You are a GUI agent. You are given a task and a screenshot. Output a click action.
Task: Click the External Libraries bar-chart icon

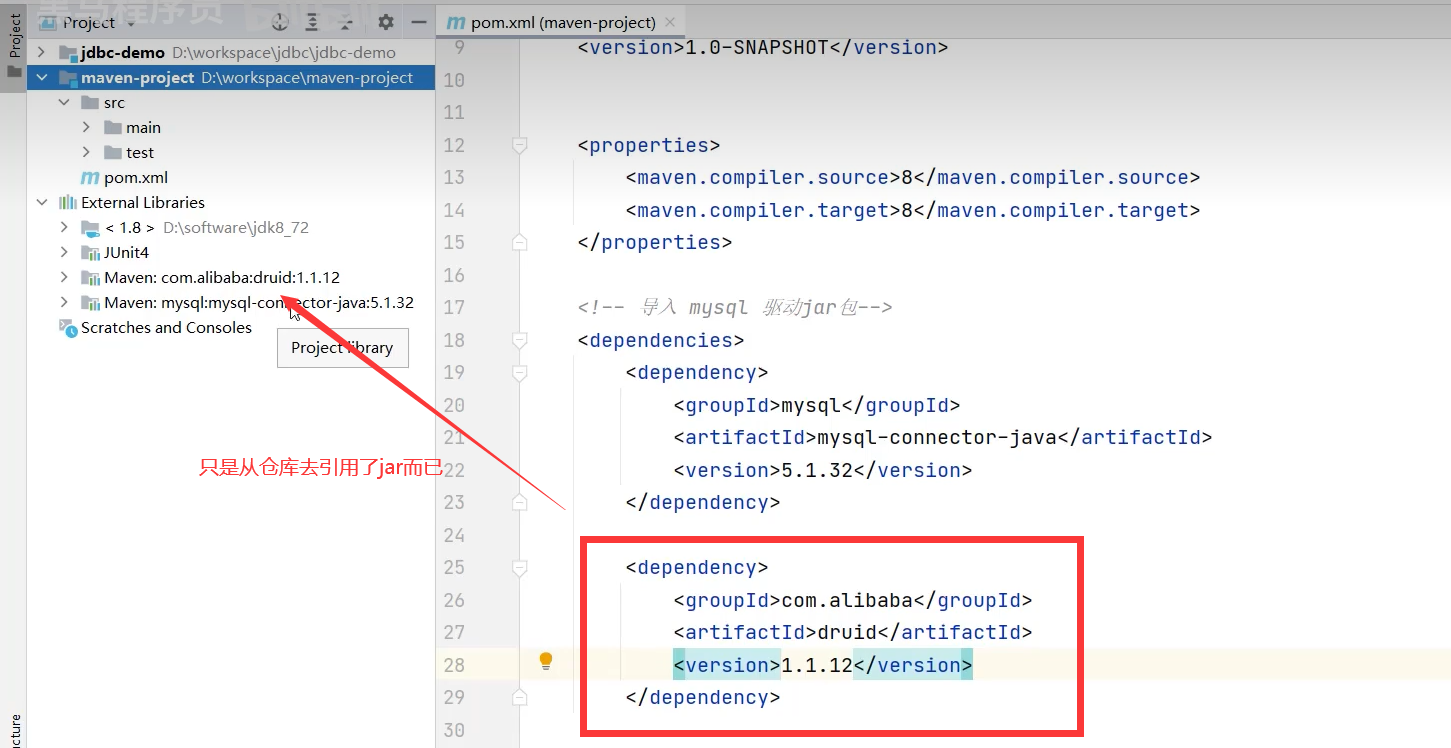click(68, 202)
